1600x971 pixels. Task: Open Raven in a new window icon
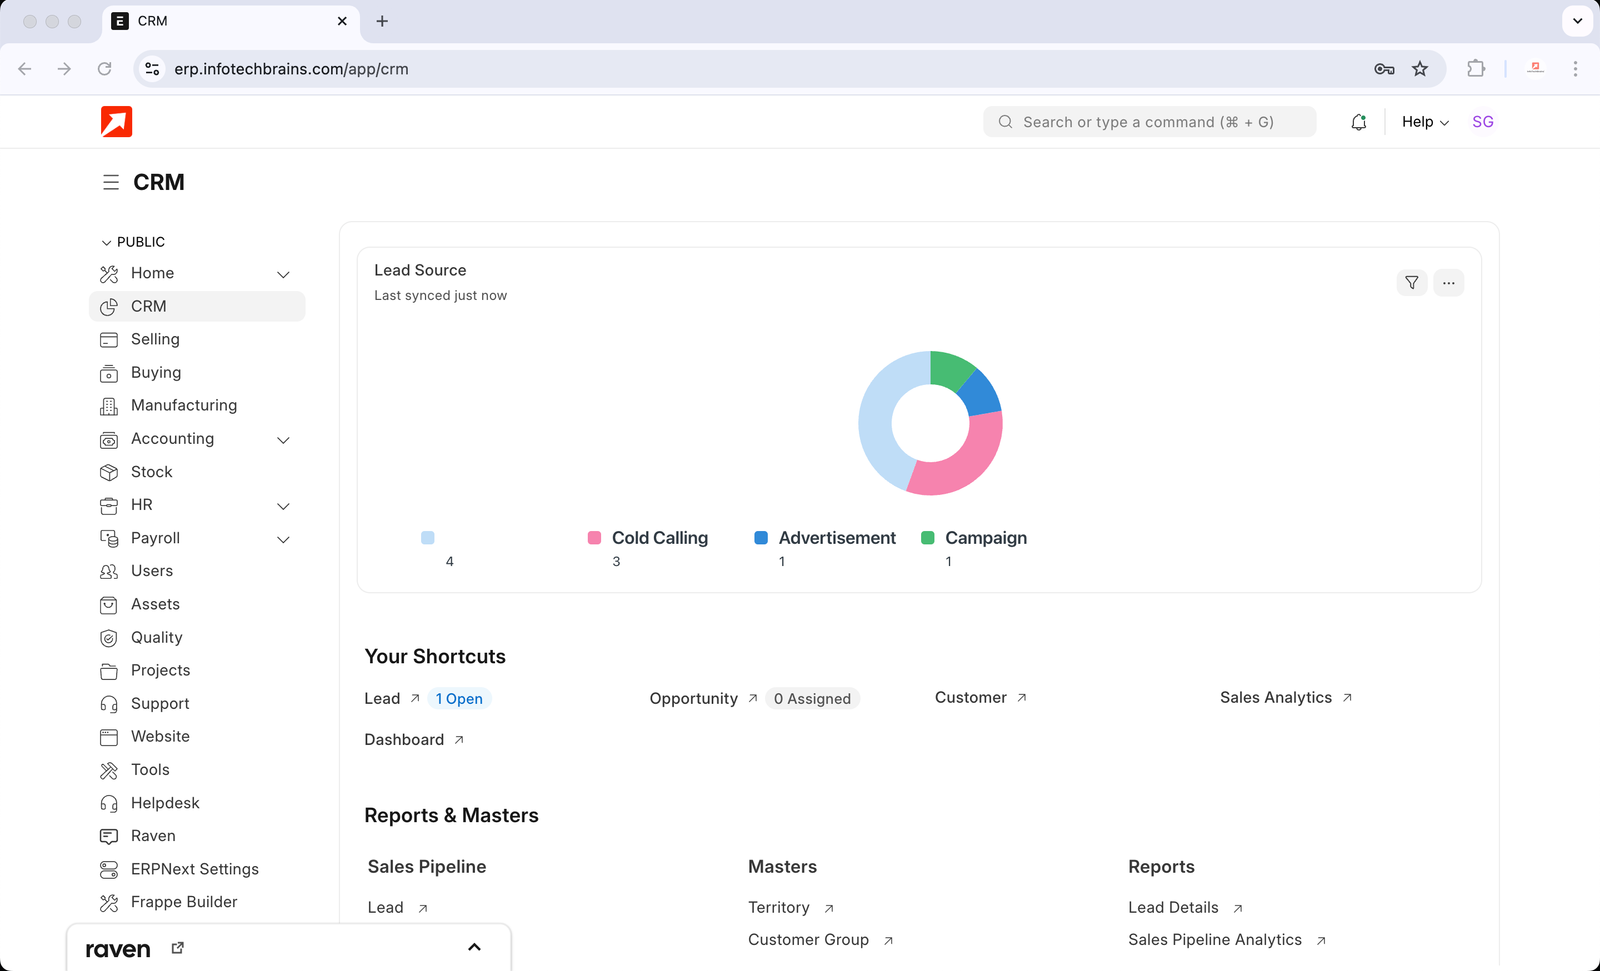[x=178, y=948]
